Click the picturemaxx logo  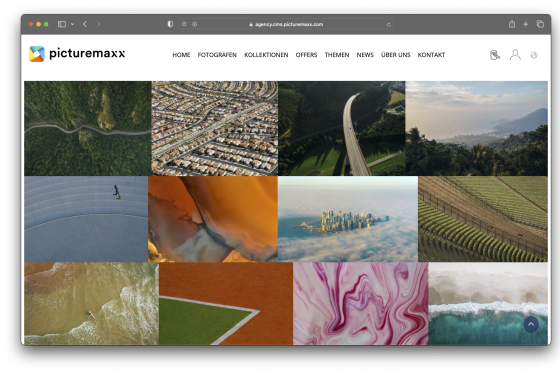coord(77,54)
